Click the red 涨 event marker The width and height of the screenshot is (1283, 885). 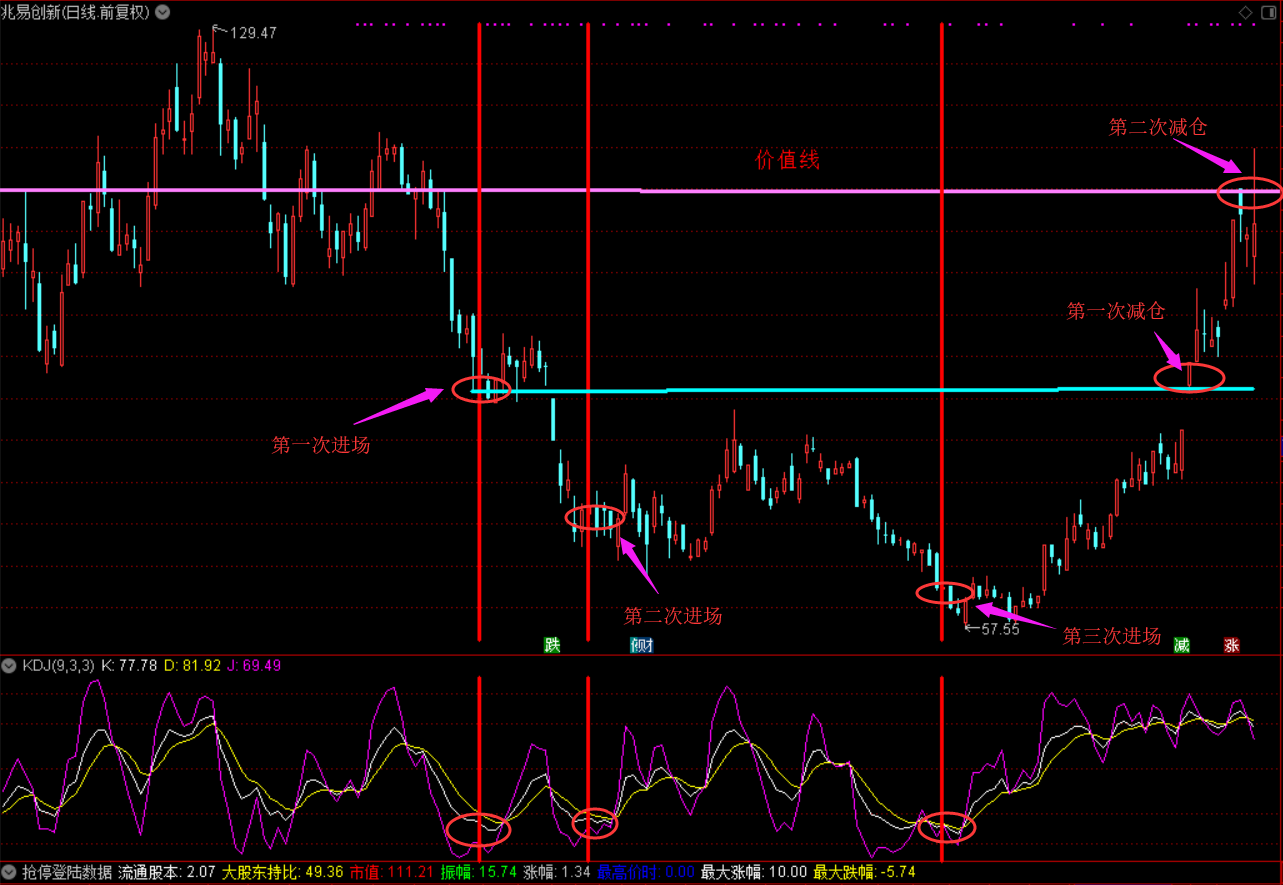[x=1232, y=645]
